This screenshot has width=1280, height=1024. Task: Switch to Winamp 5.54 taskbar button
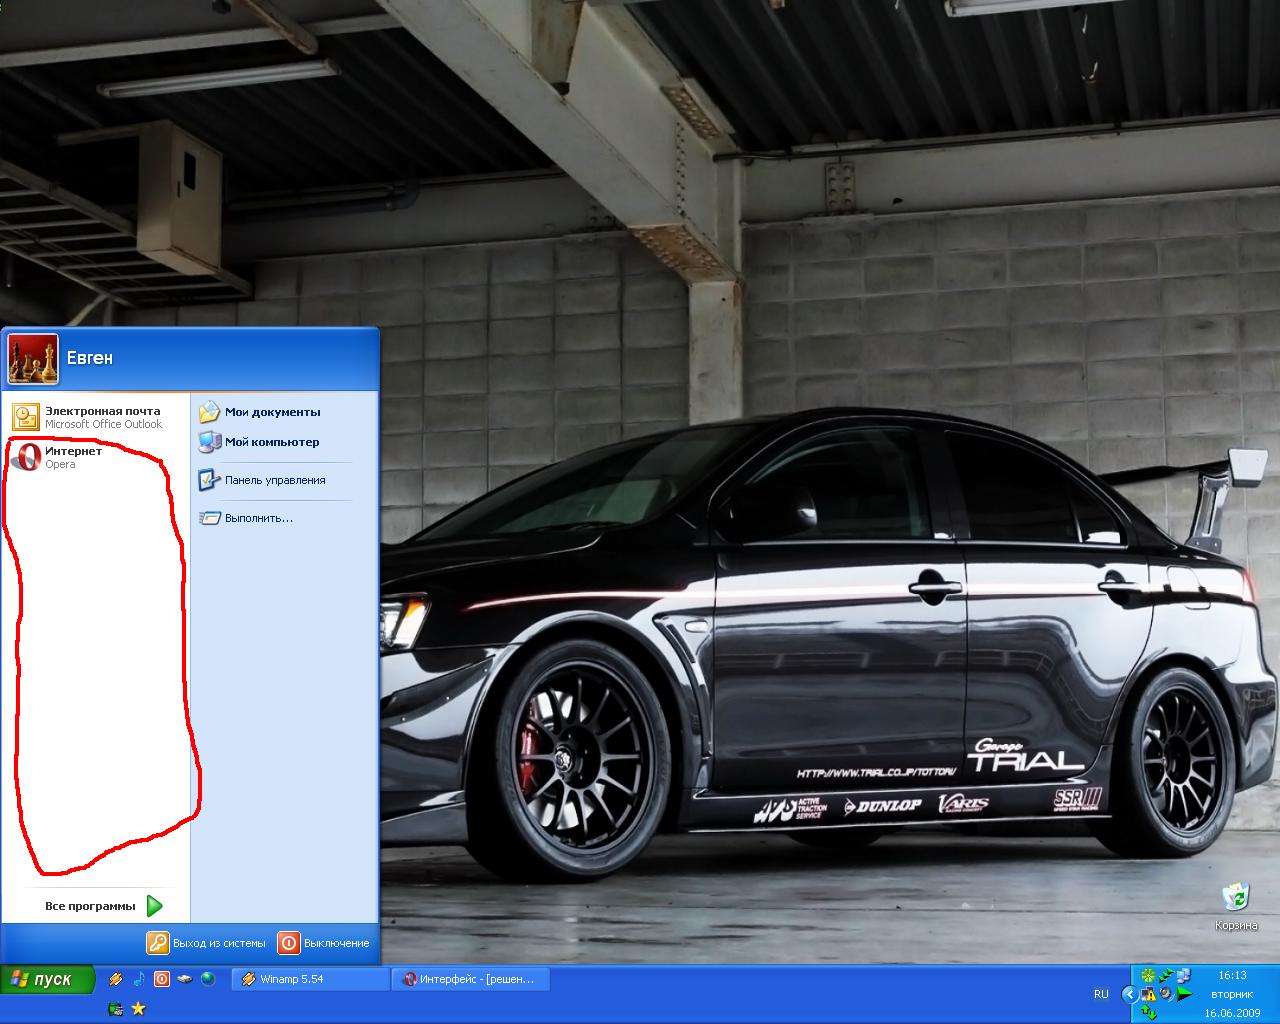pyautogui.click(x=310, y=979)
